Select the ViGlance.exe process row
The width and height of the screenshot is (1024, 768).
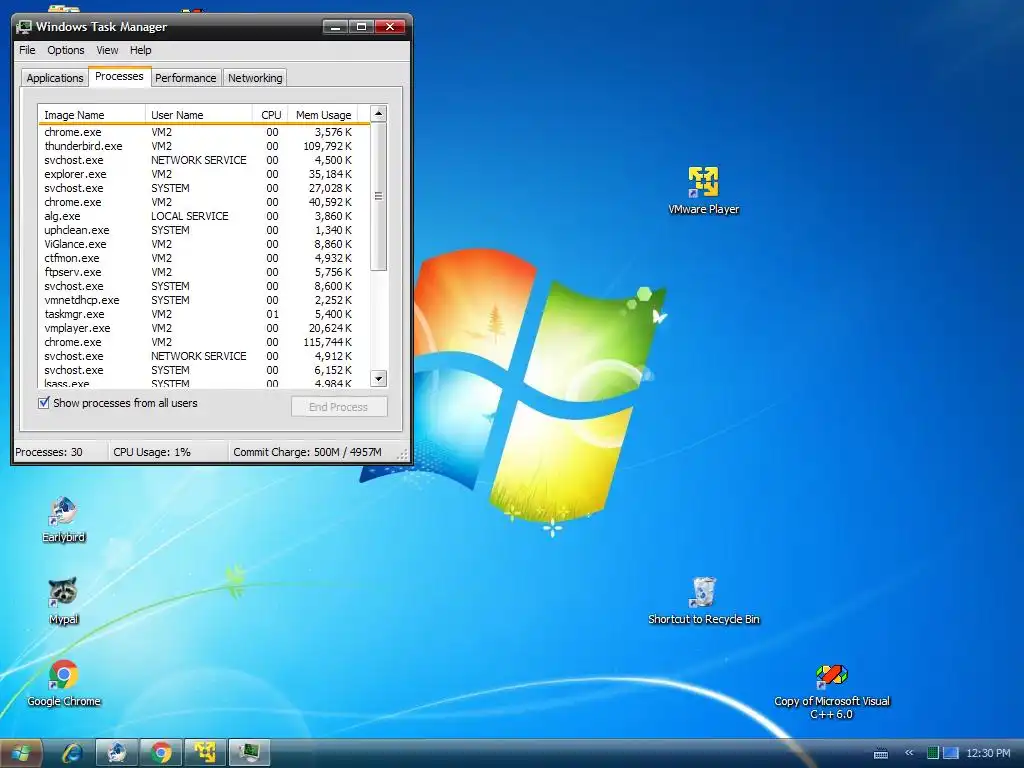[203, 244]
